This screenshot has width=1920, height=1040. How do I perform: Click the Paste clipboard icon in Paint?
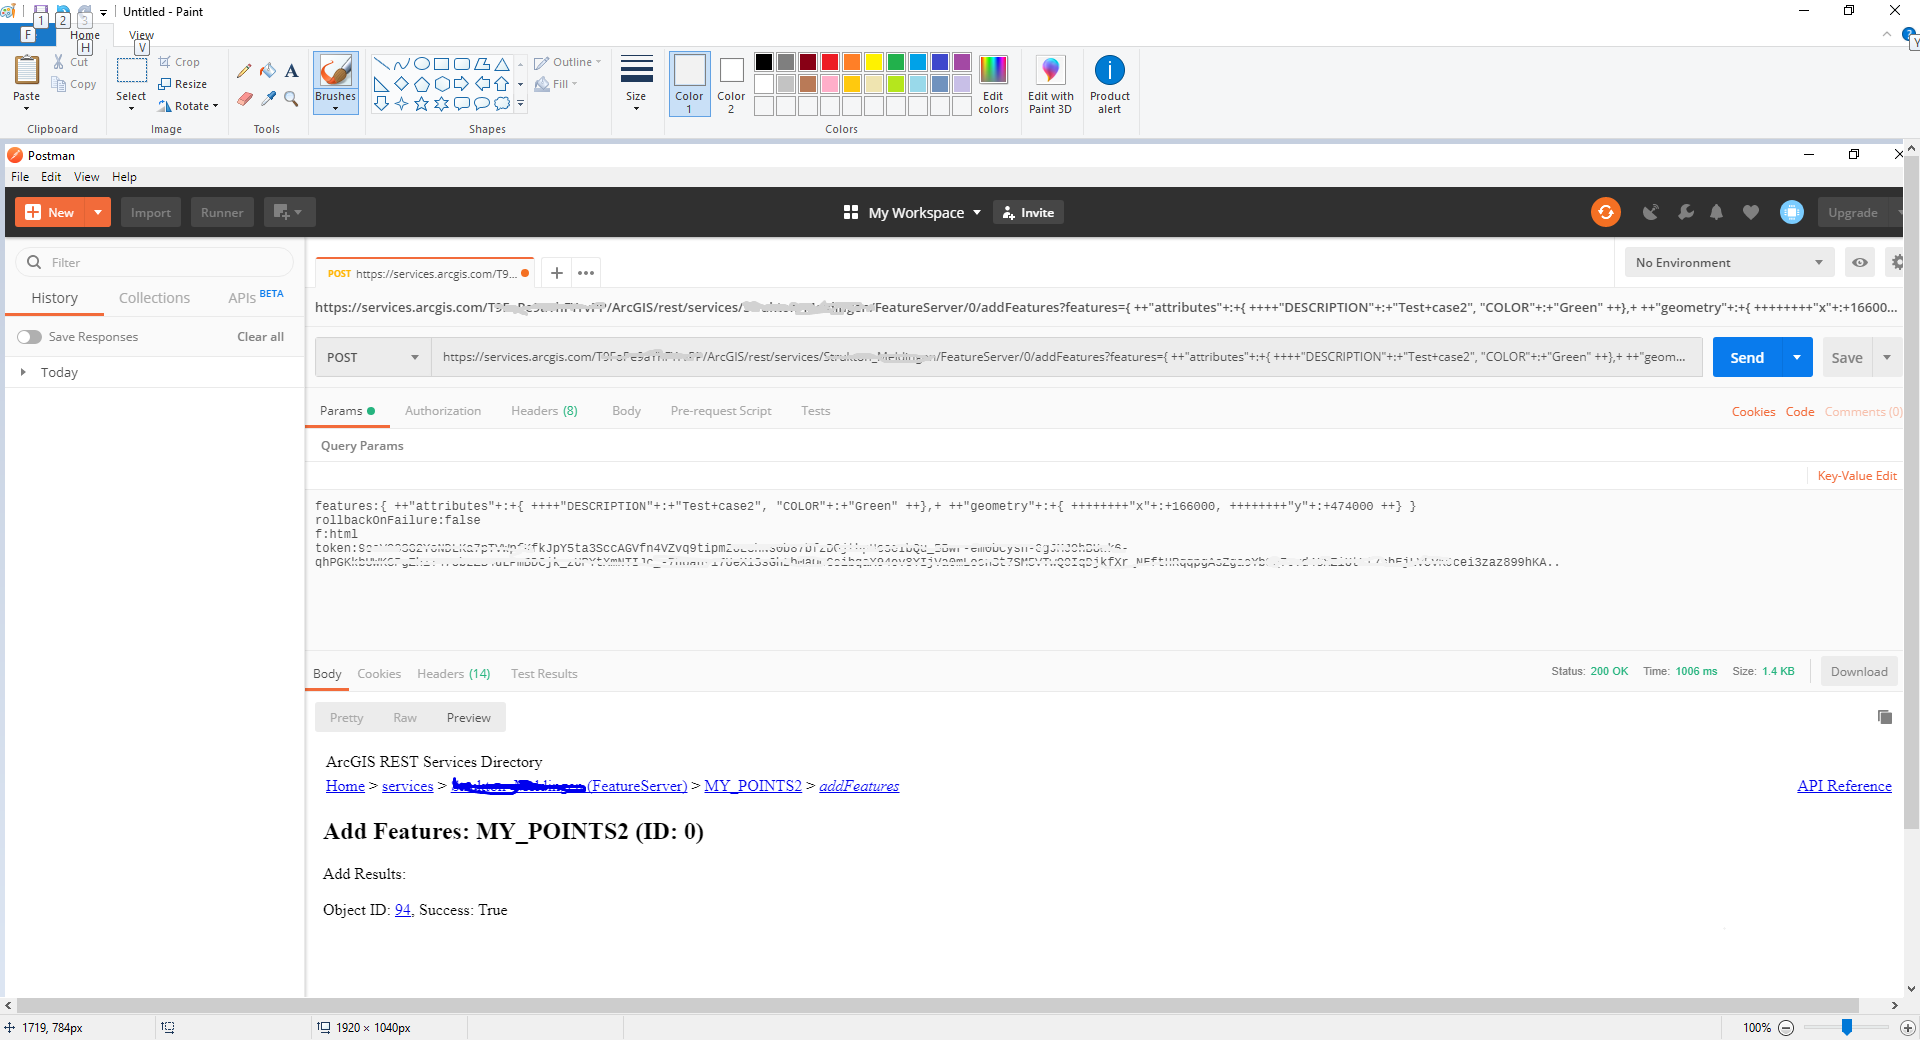click(x=27, y=70)
